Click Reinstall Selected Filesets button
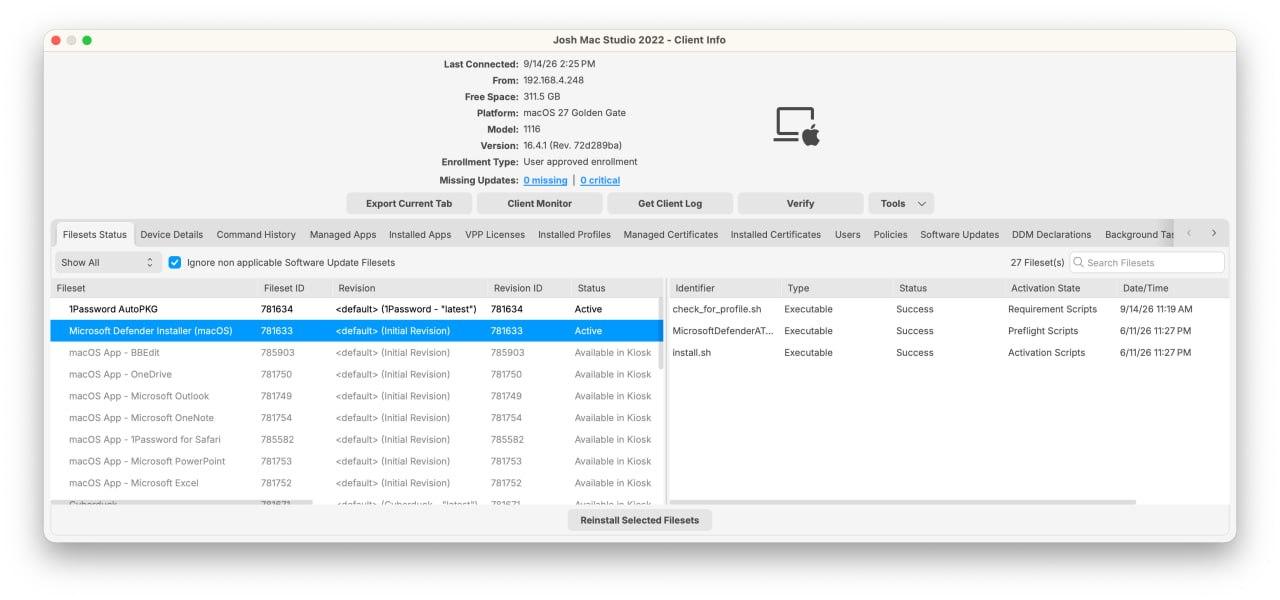Viewport: 1280px width, 600px height. pos(640,520)
